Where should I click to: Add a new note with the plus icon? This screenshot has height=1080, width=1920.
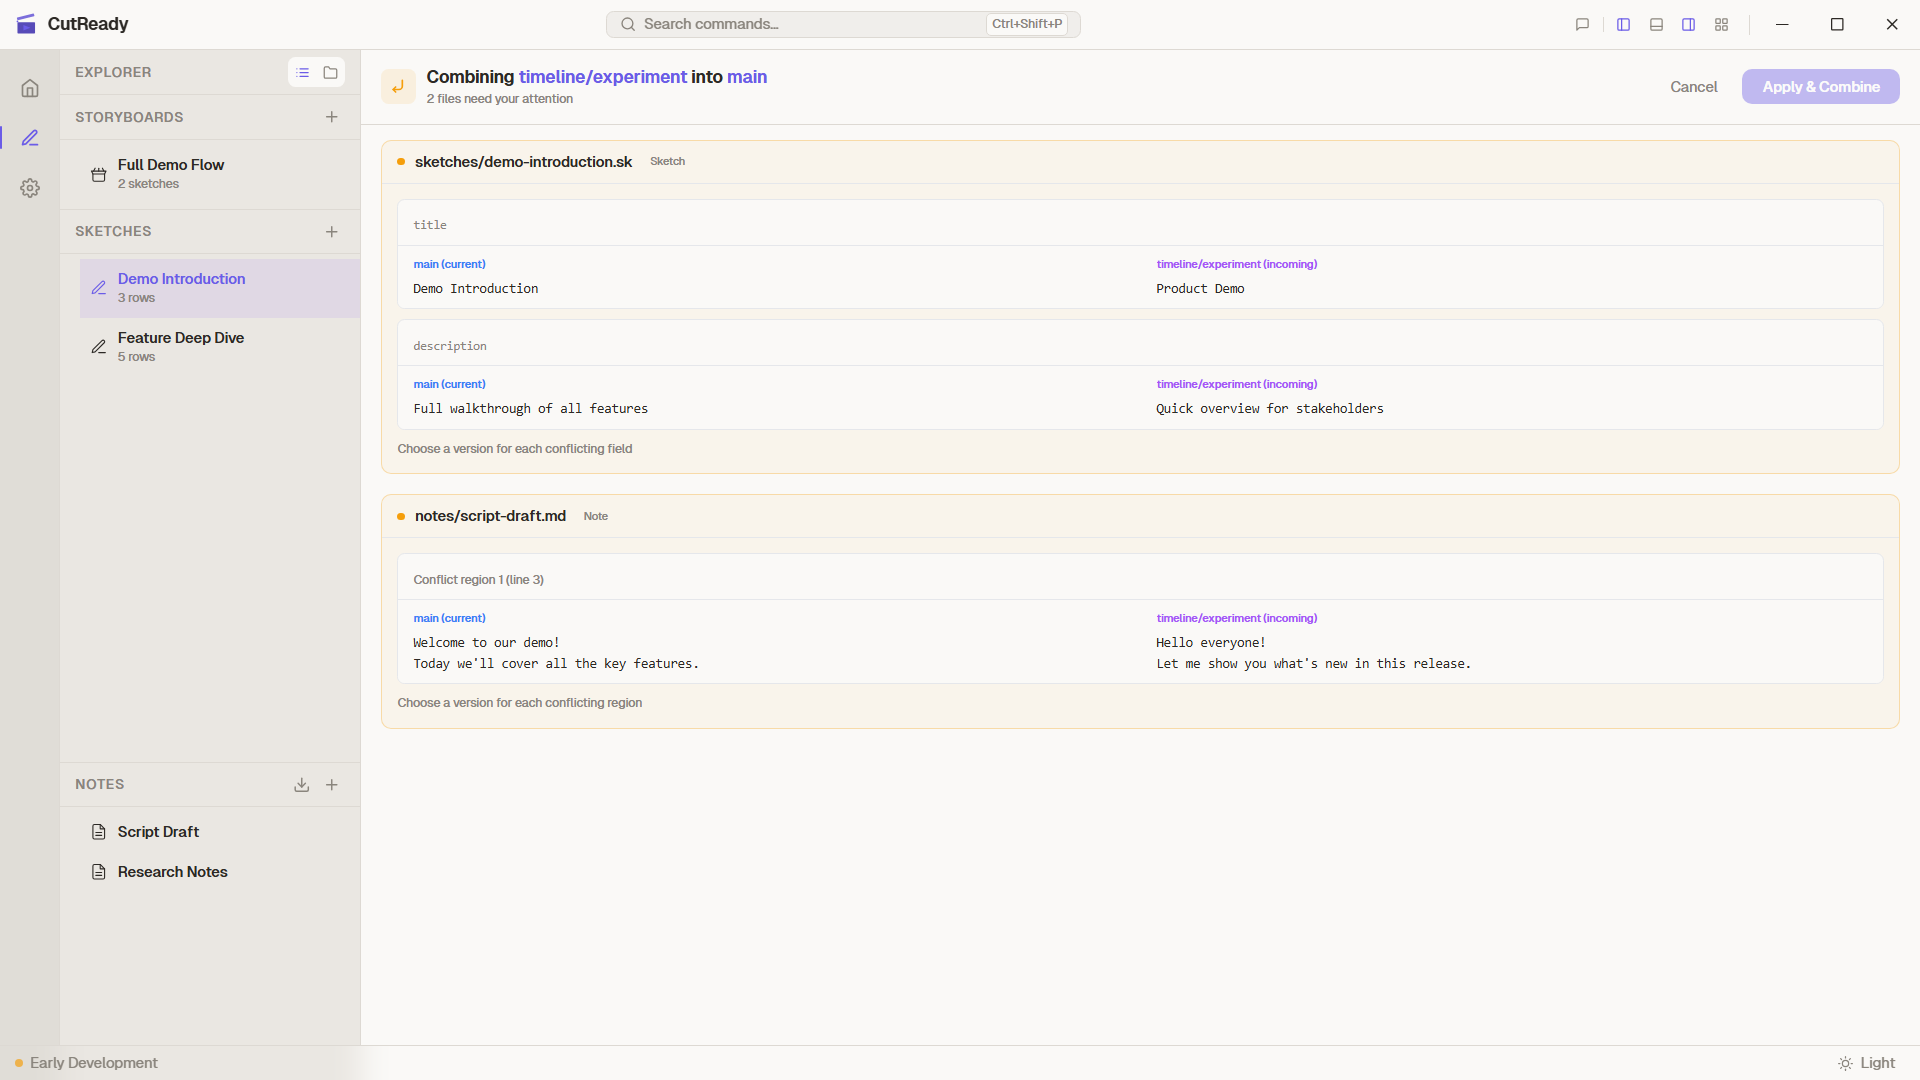tap(332, 785)
